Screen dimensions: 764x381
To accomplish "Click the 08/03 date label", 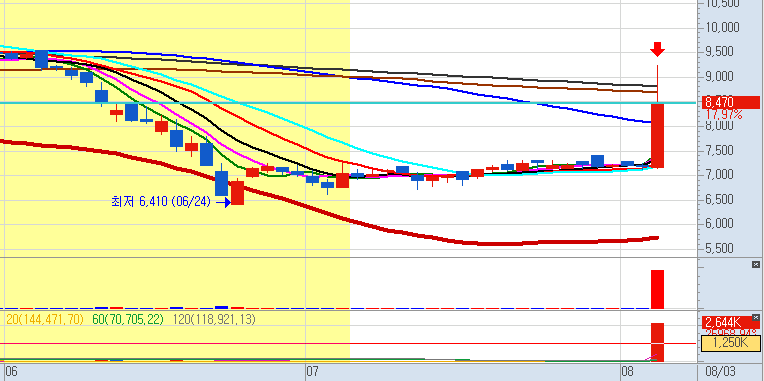I will tap(722, 373).
